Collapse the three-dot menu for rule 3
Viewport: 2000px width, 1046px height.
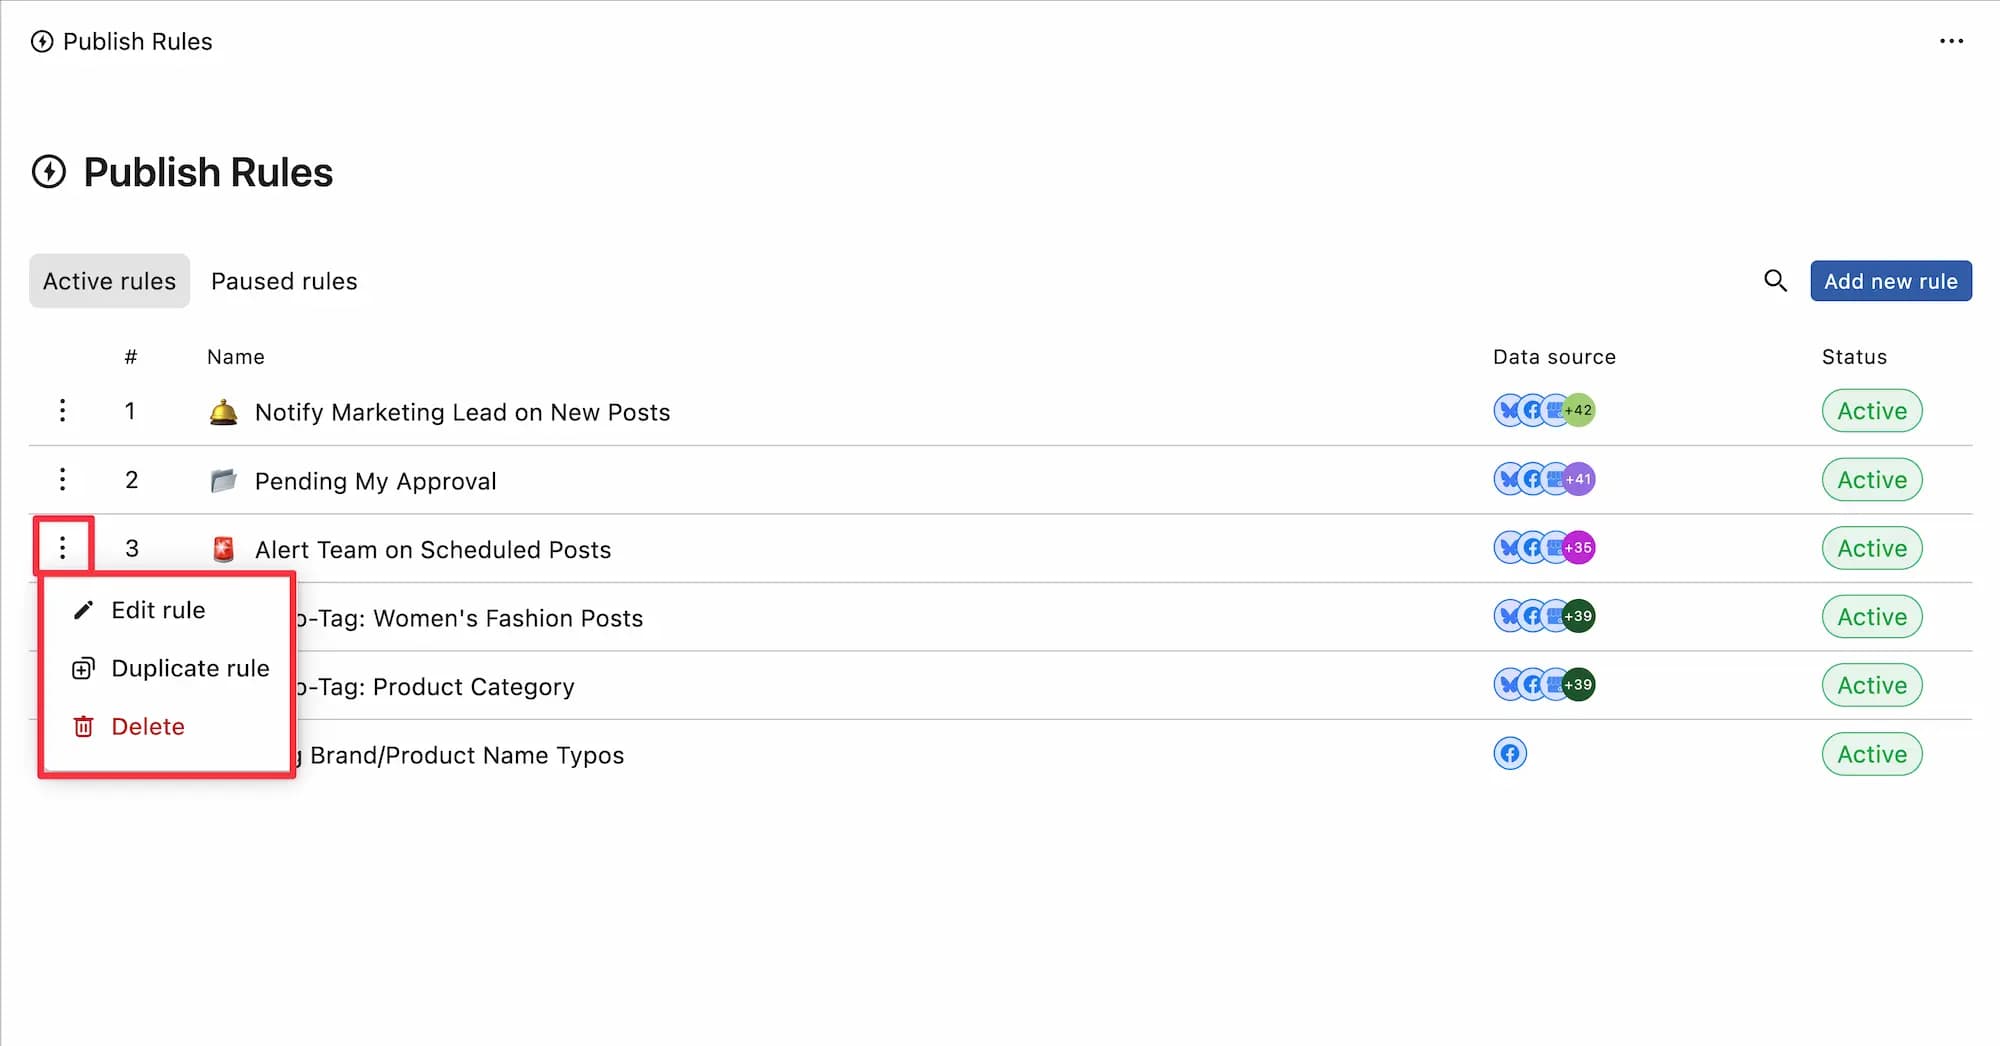[63, 547]
